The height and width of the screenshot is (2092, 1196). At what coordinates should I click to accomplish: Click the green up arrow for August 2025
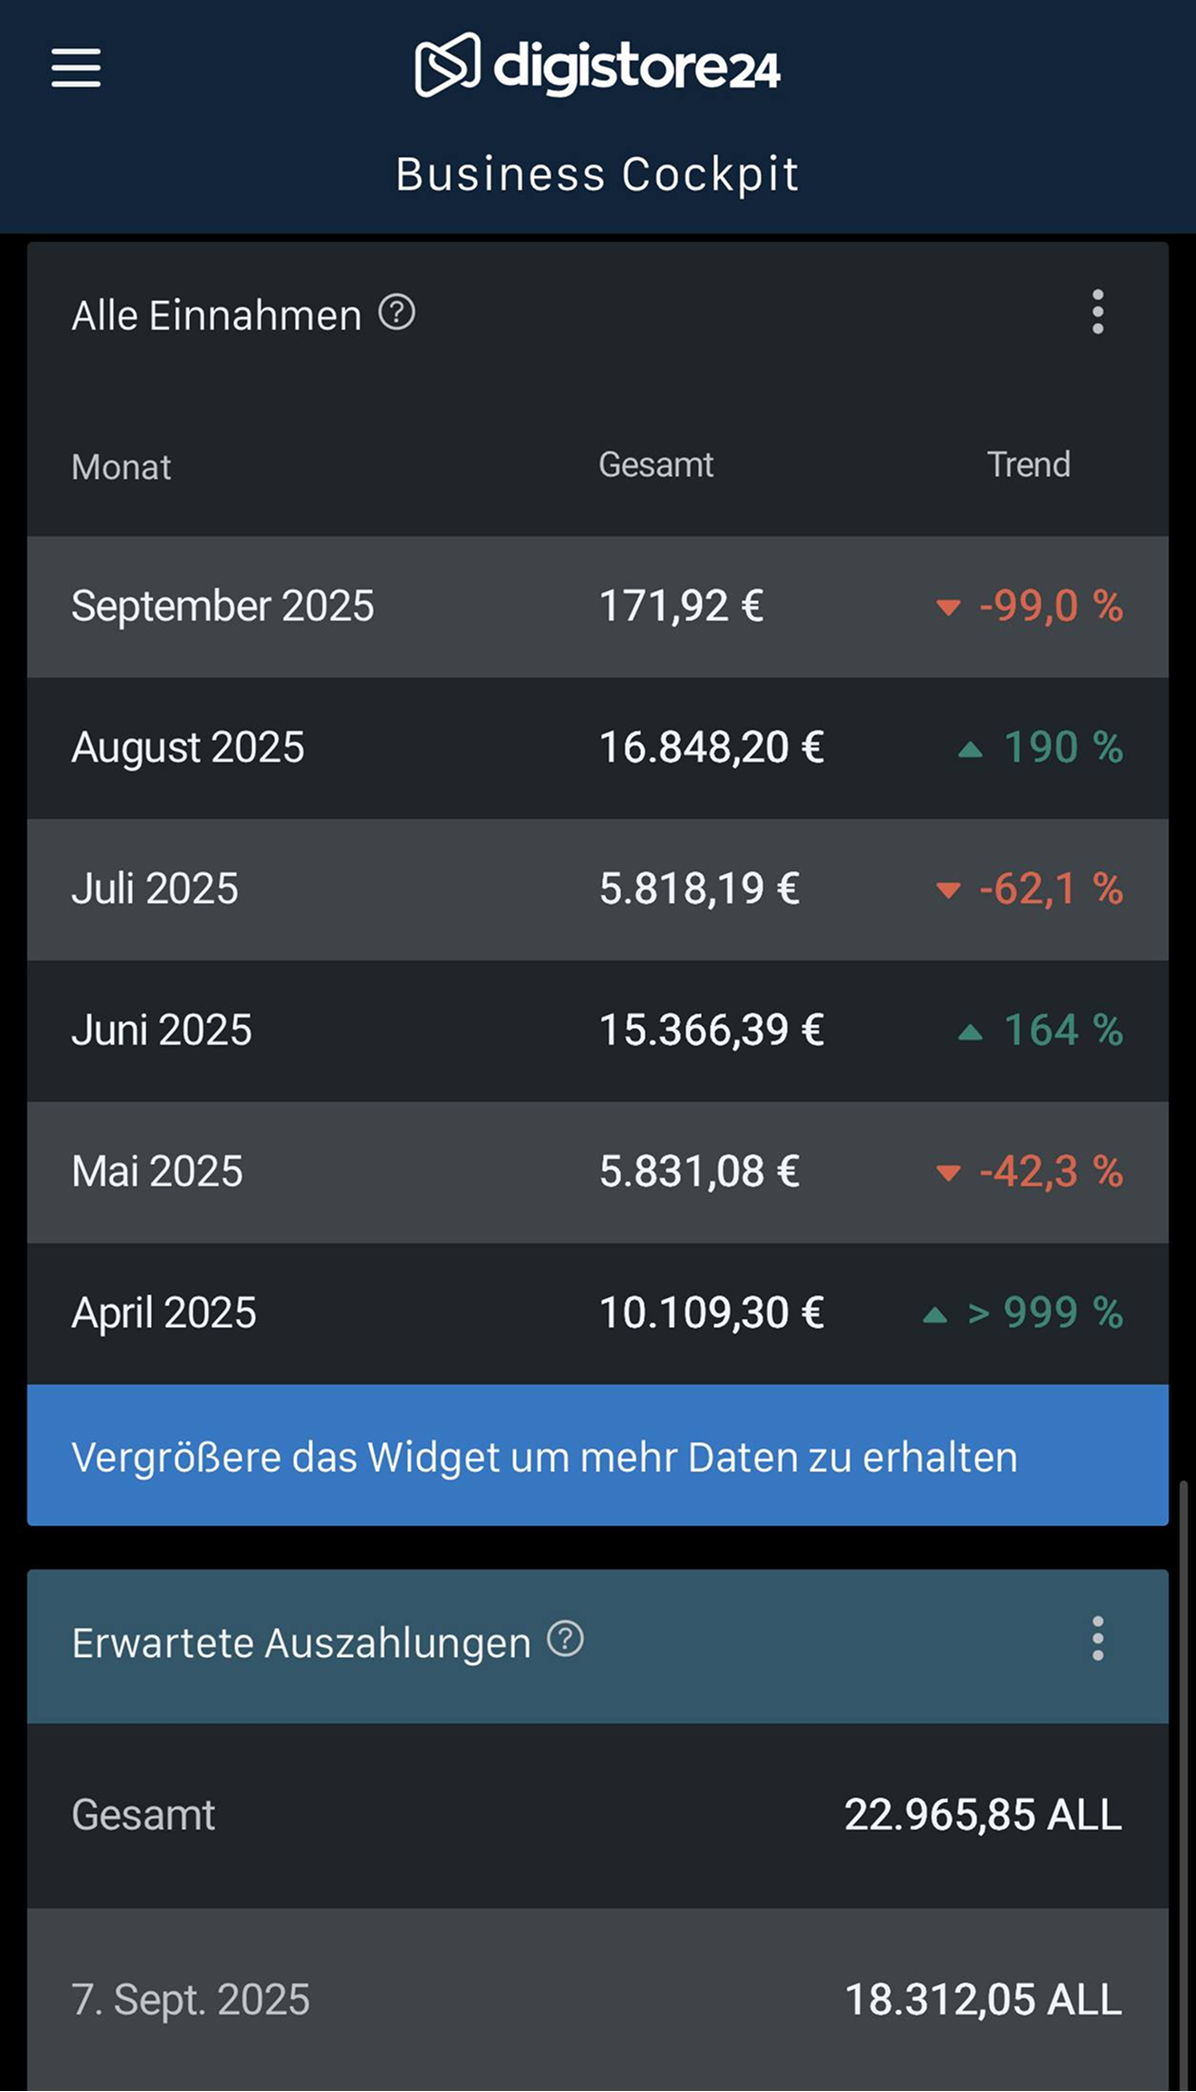pyautogui.click(x=970, y=749)
